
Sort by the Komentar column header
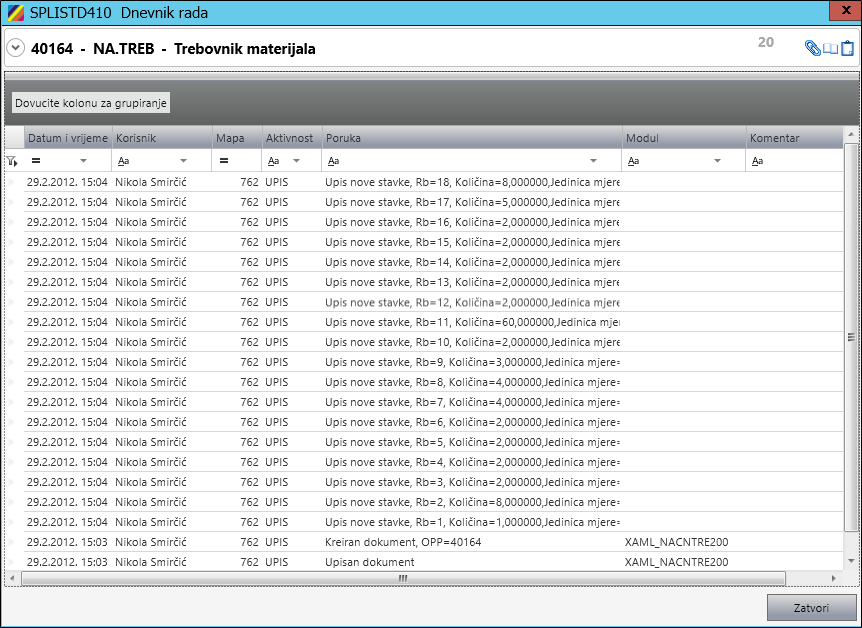coord(794,138)
